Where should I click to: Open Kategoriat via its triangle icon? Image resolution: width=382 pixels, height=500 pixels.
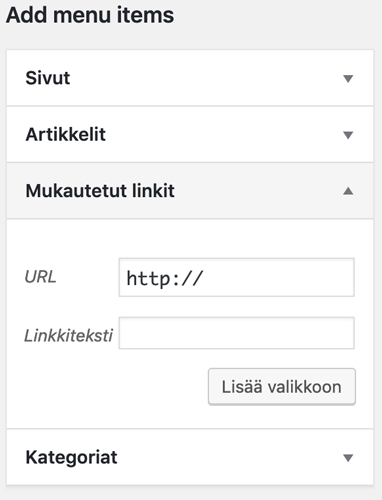pyautogui.click(x=348, y=458)
